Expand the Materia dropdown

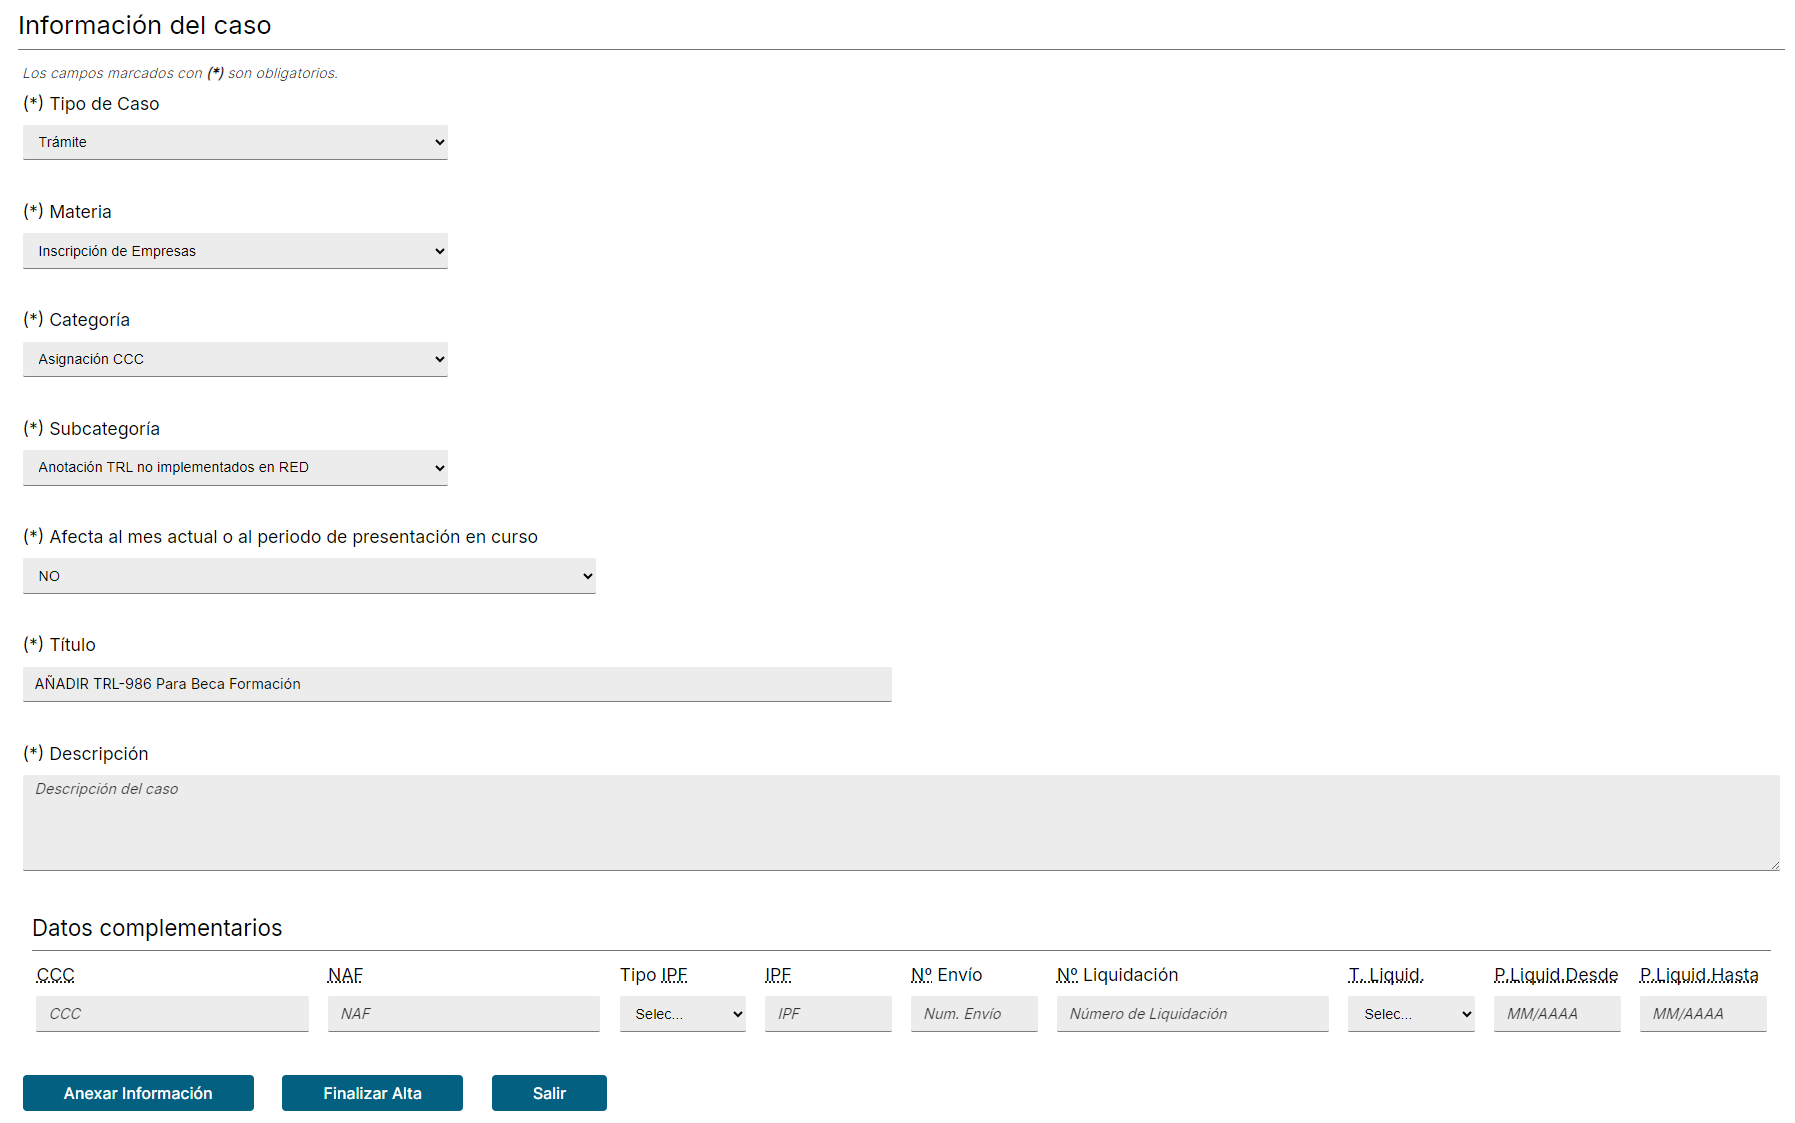pyautogui.click(x=235, y=251)
